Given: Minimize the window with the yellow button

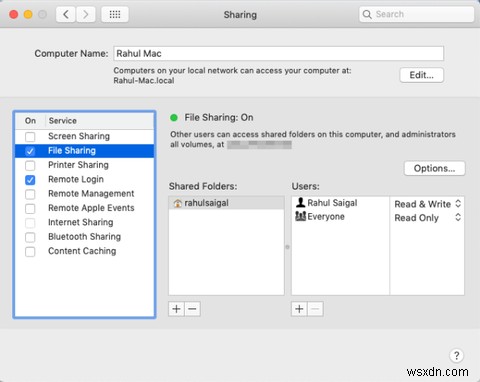Looking at the screenshot, I should click(28, 14).
